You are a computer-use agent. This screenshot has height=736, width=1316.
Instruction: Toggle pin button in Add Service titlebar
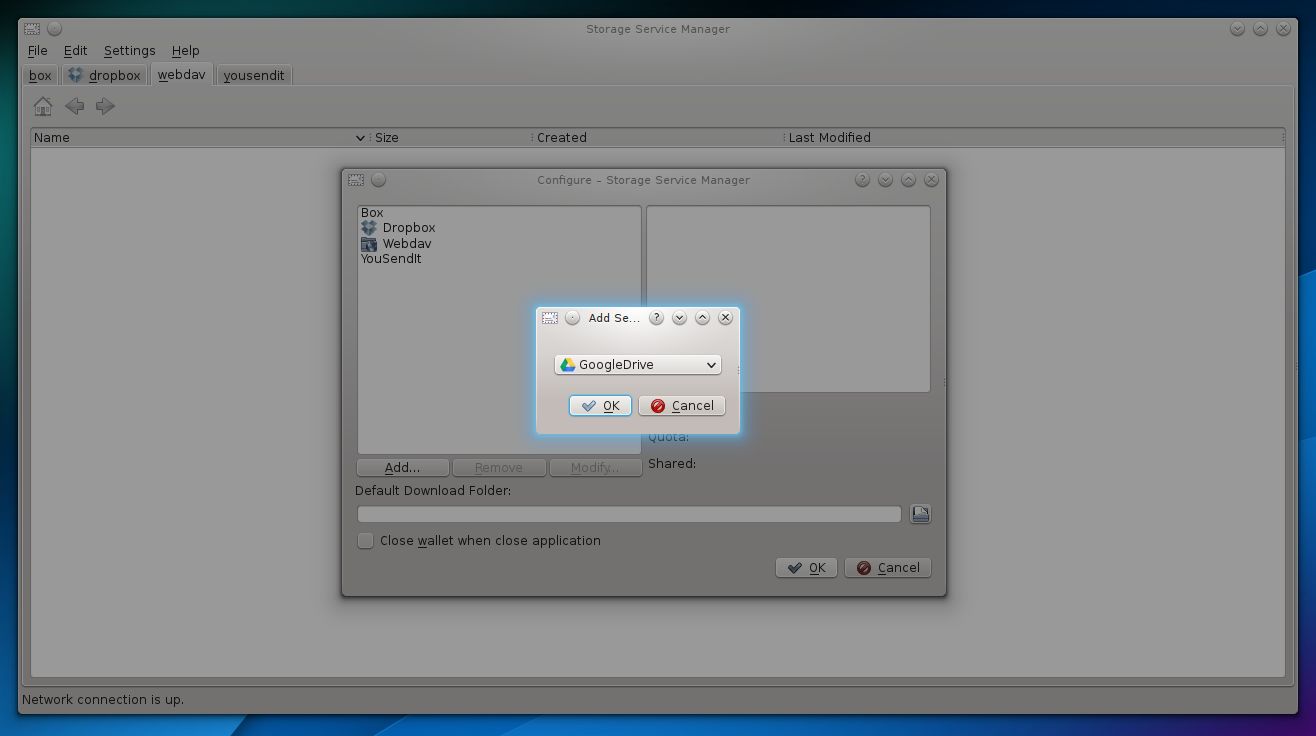(572, 318)
